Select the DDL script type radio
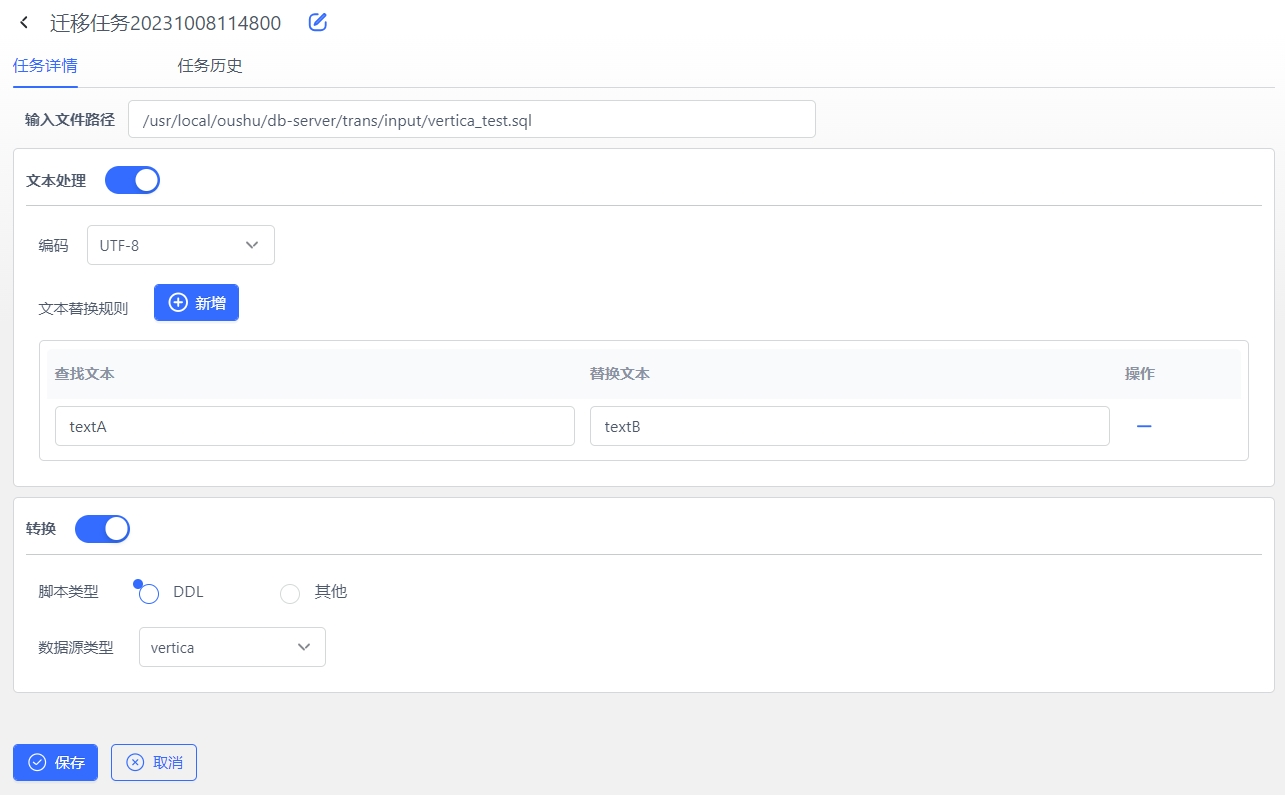 tap(149, 593)
